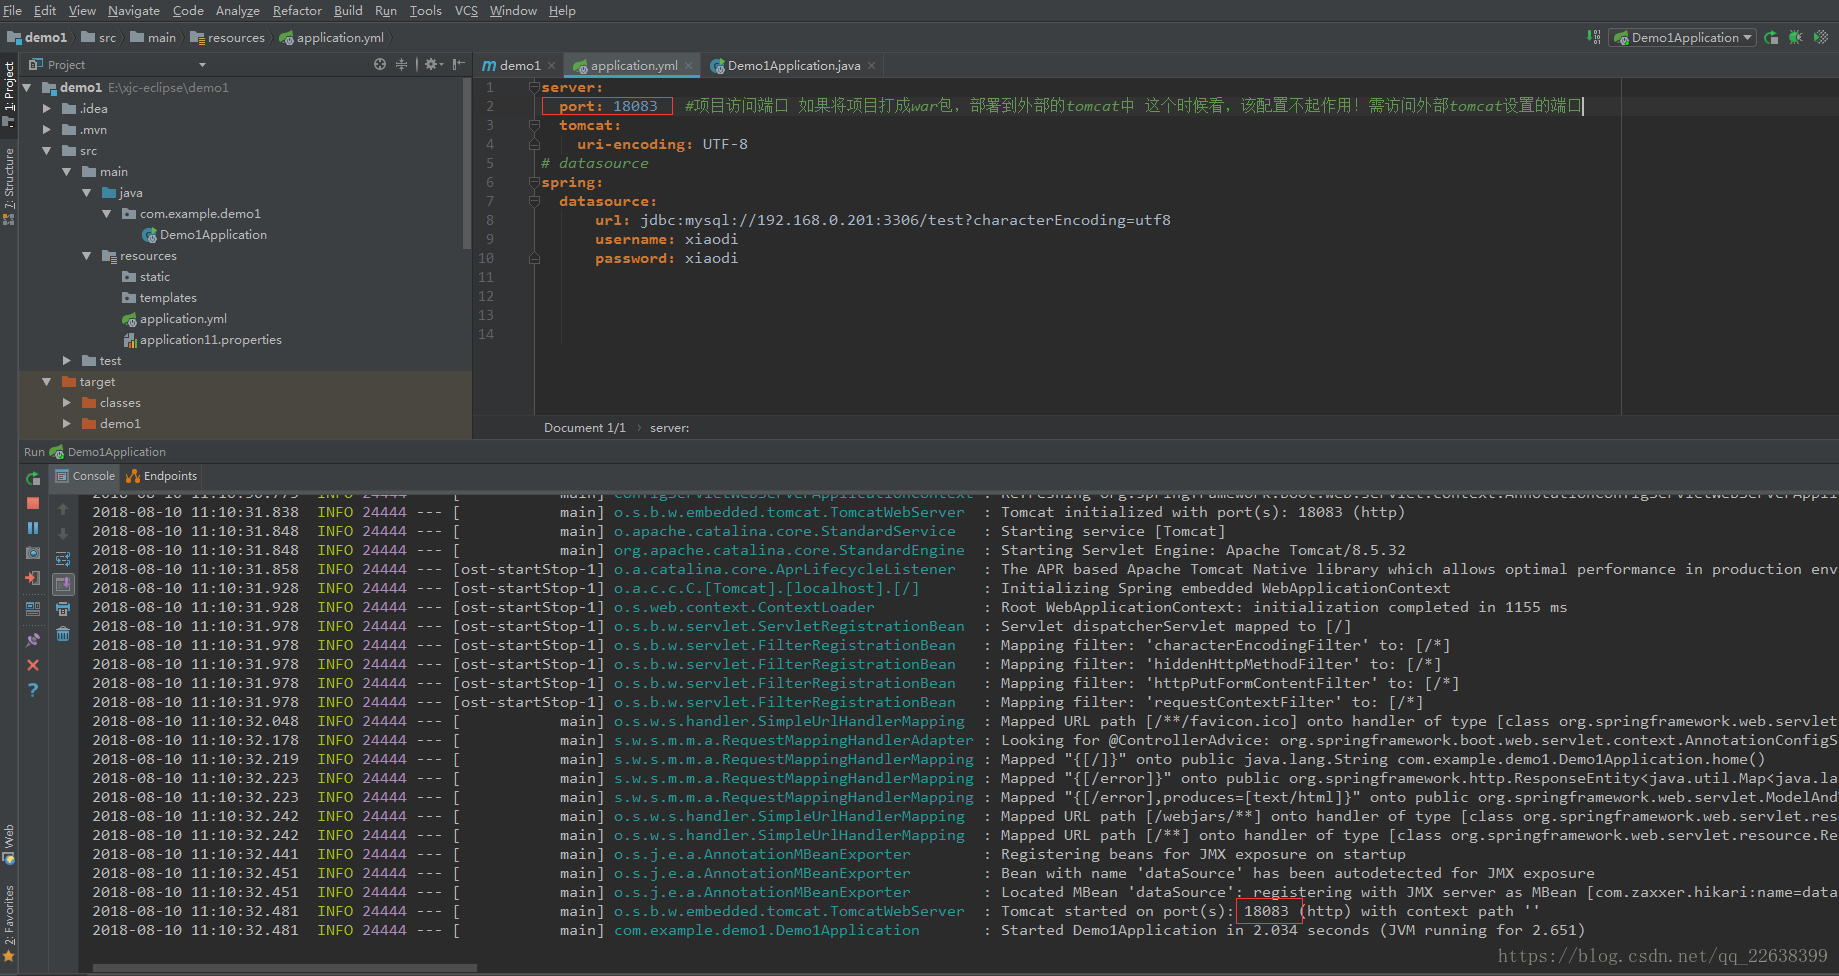Collapse the target folder node
Image resolution: width=1839 pixels, height=976 pixels.
tap(47, 382)
